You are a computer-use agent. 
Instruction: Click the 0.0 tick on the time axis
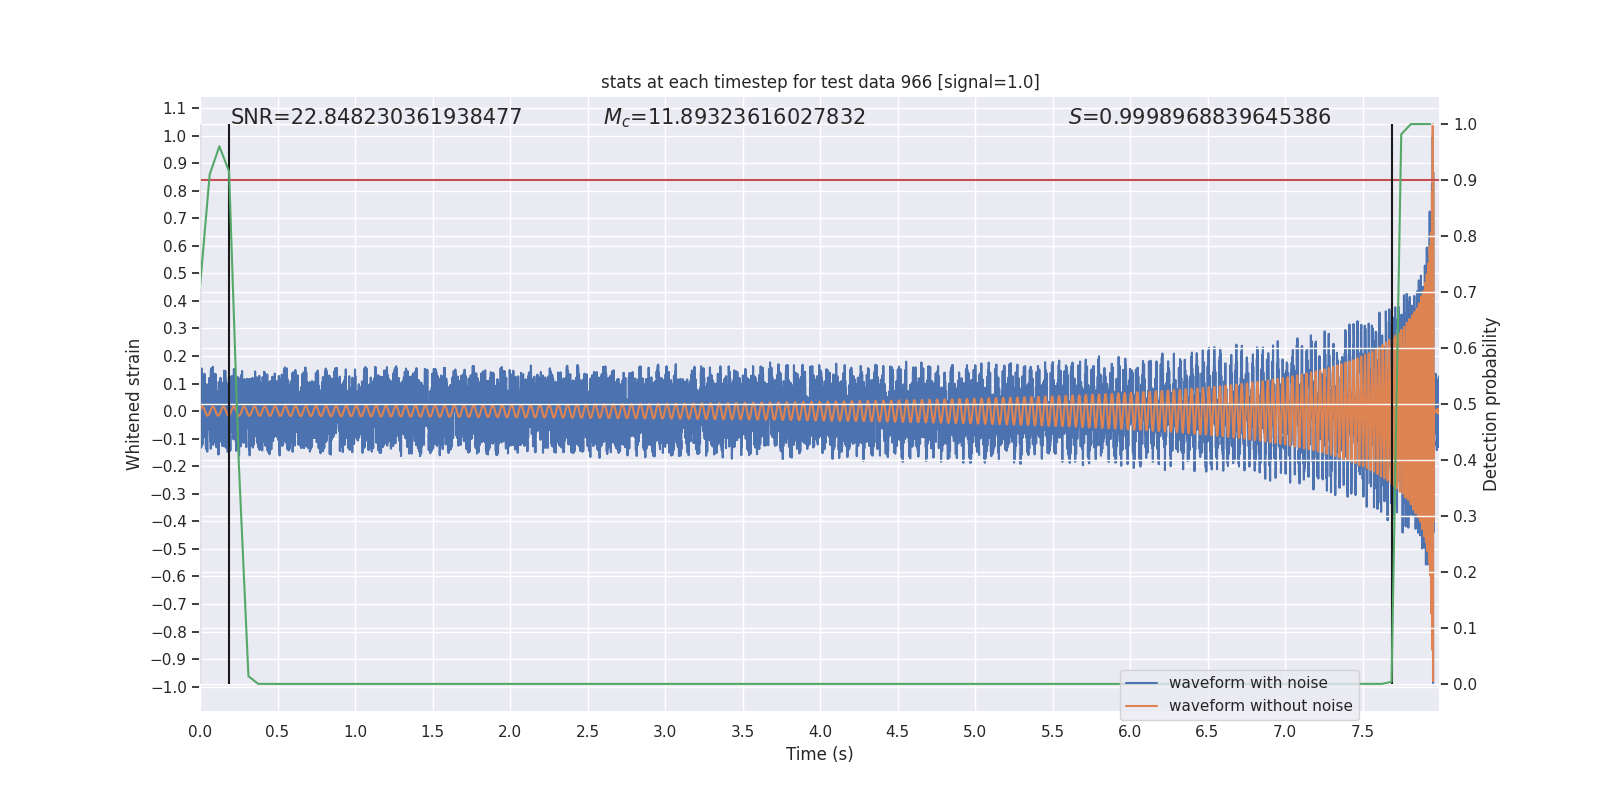pyautogui.click(x=200, y=732)
